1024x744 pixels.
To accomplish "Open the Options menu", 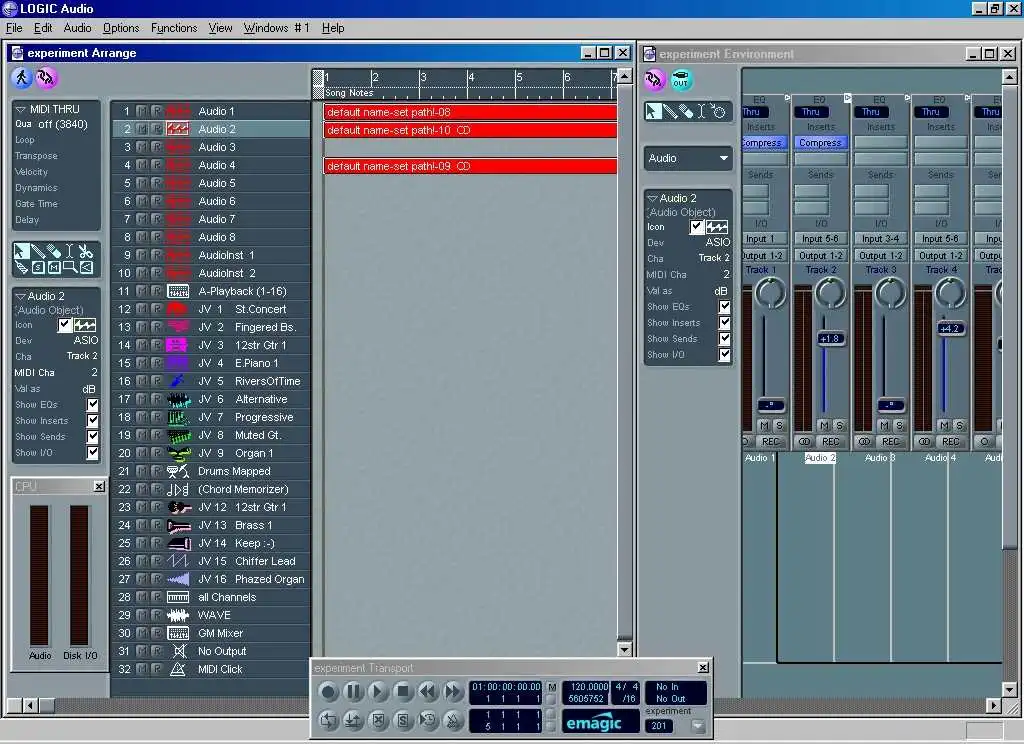I will pos(121,28).
